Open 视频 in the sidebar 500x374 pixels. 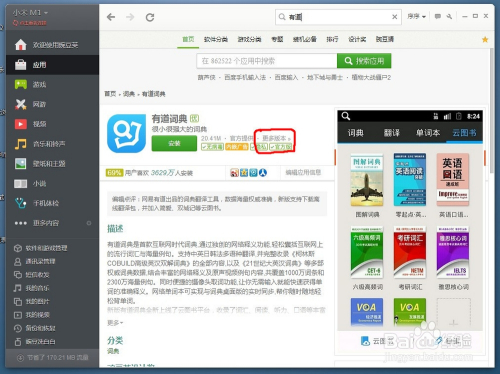pyautogui.click(x=52, y=124)
